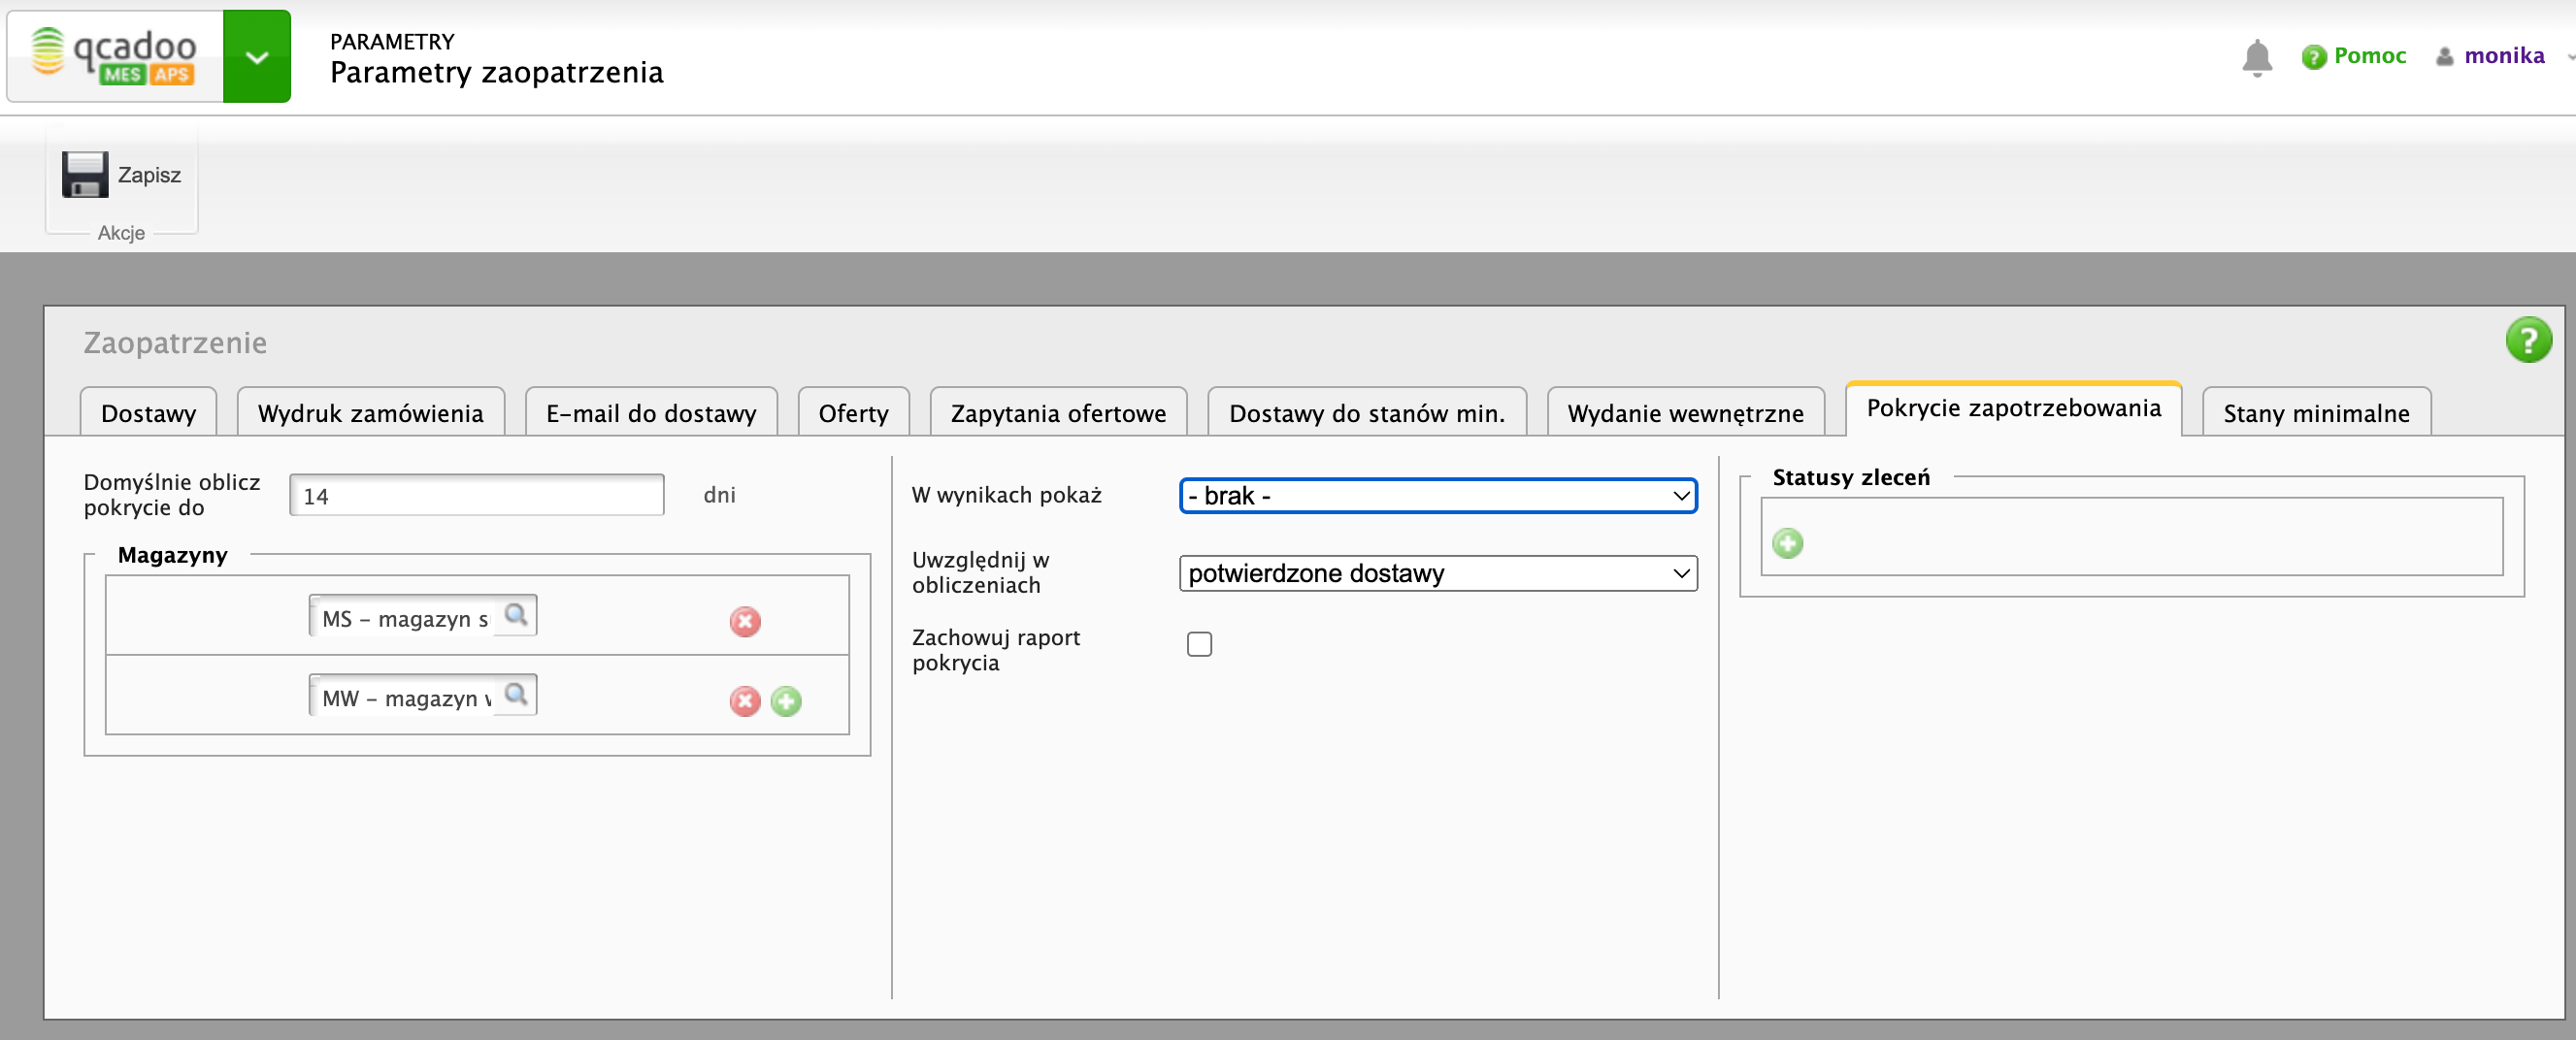Select the Dostawy do stanów min. tab
This screenshot has height=1040, width=2576.
pos(1367,413)
